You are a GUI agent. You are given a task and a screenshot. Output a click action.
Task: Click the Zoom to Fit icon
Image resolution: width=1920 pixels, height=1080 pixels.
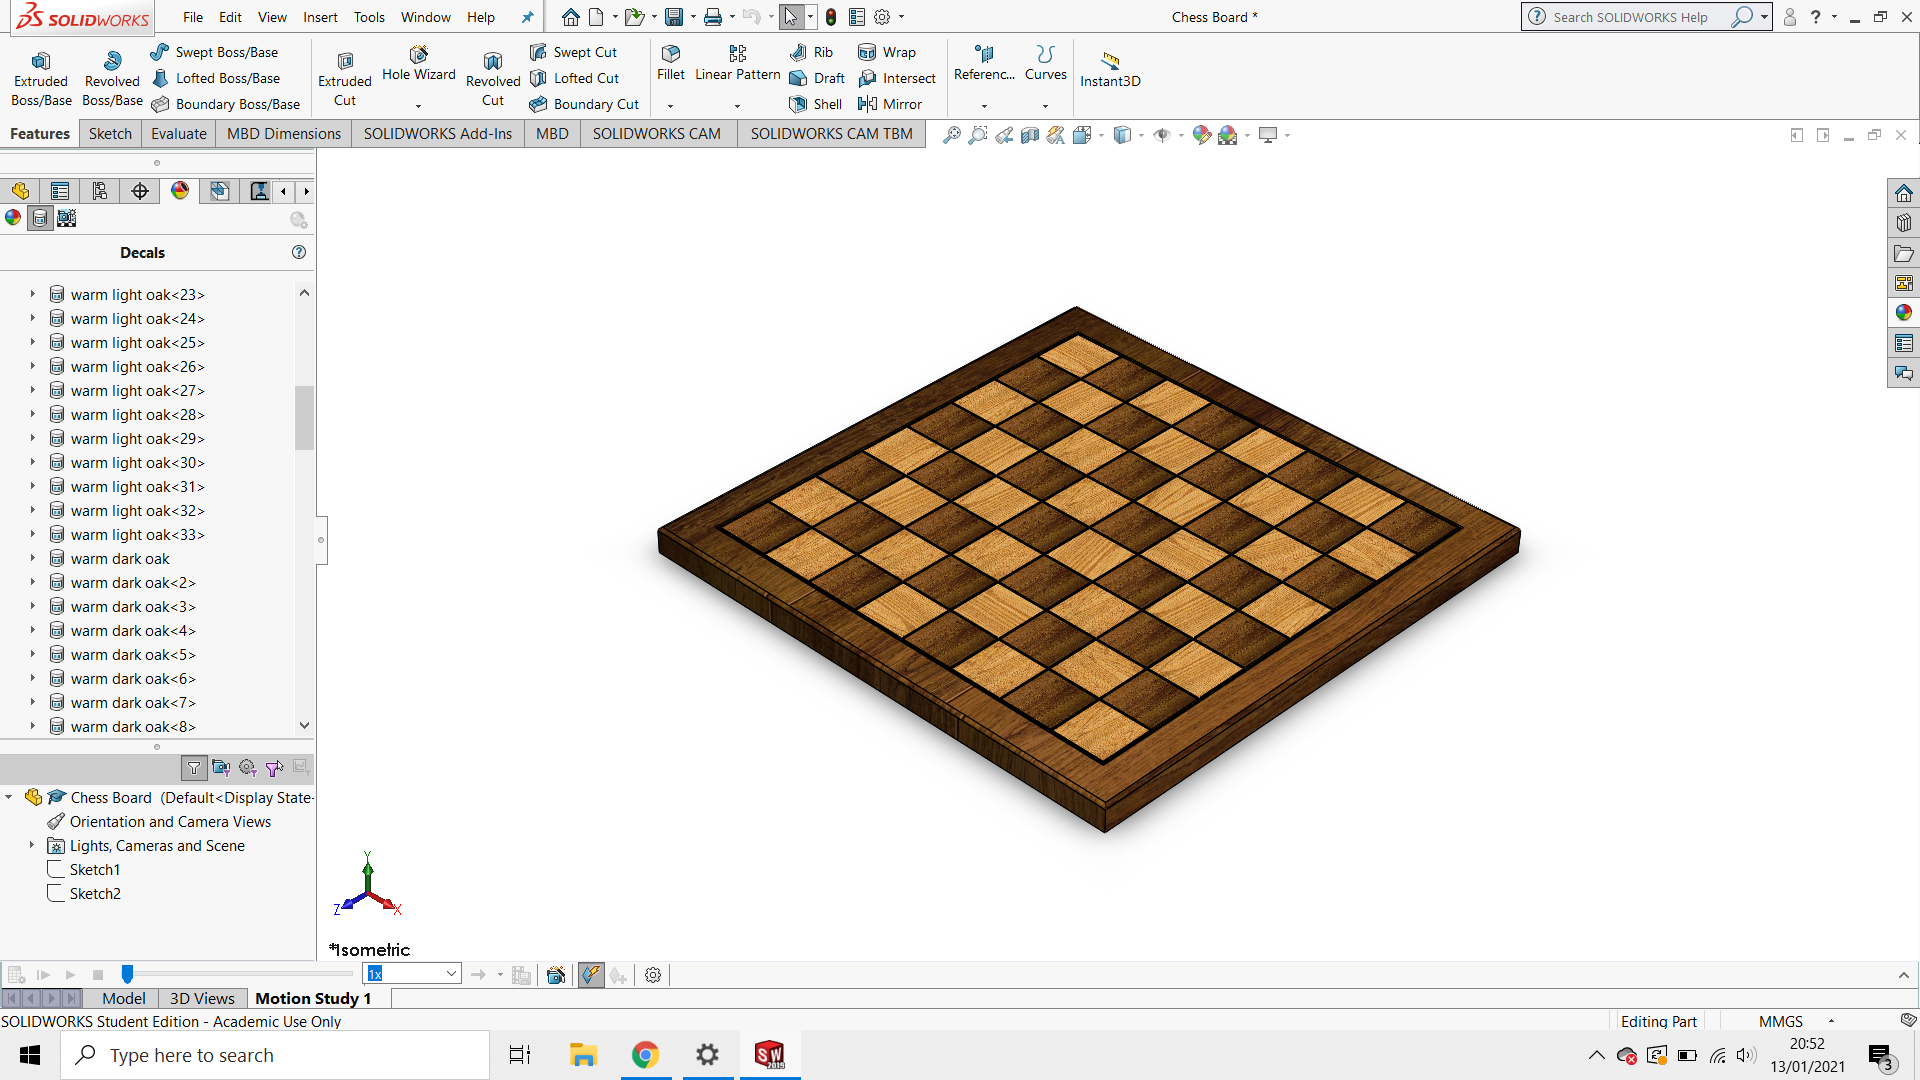pos(951,135)
